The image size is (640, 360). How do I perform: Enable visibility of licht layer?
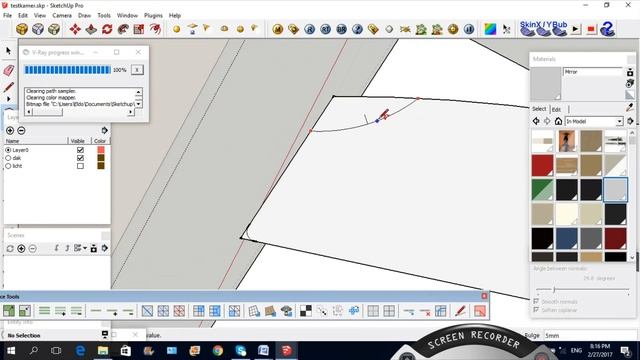point(80,166)
